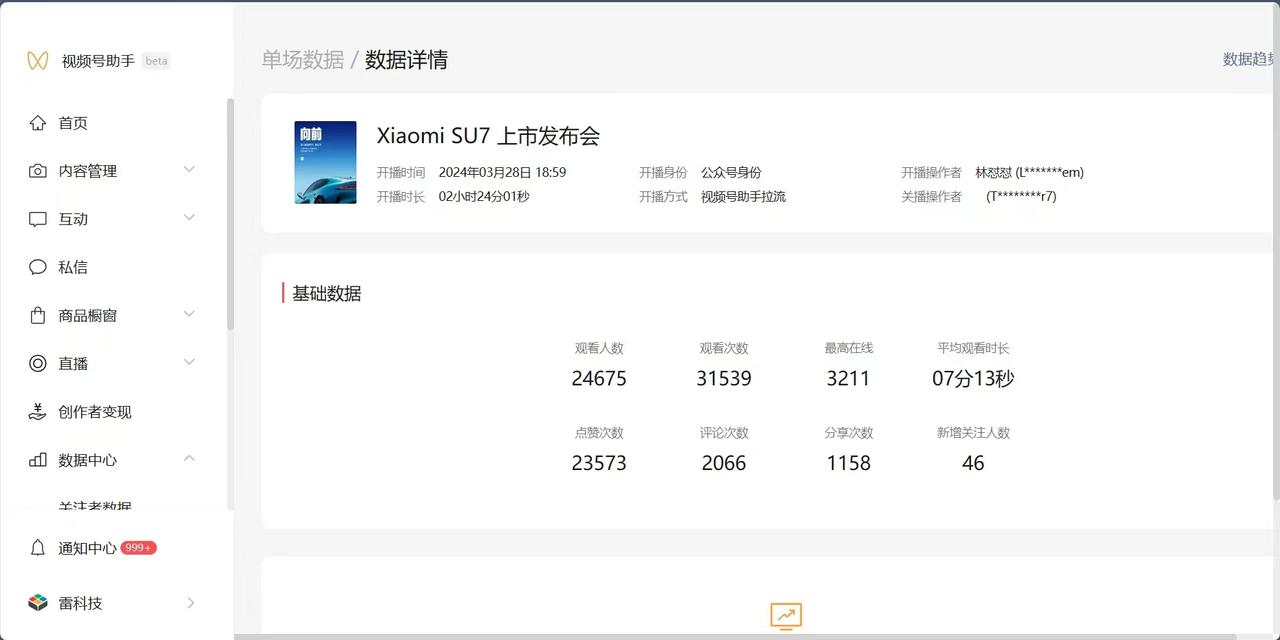The height and width of the screenshot is (640, 1280).
Task: Click the beta tag beside 视频号助手
Action: tap(156, 61)
